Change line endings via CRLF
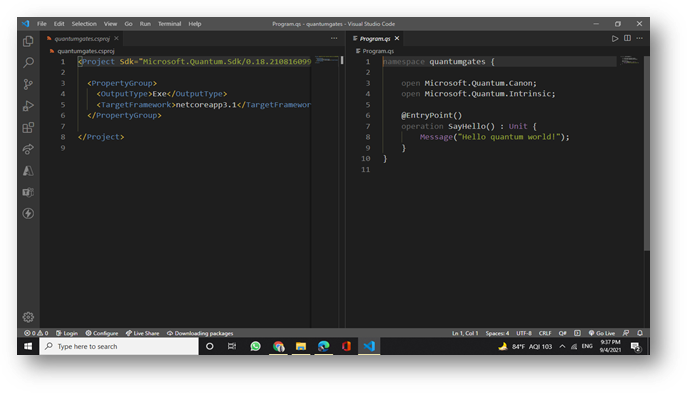Screen dimensions: 687x393 coord(545,333)
